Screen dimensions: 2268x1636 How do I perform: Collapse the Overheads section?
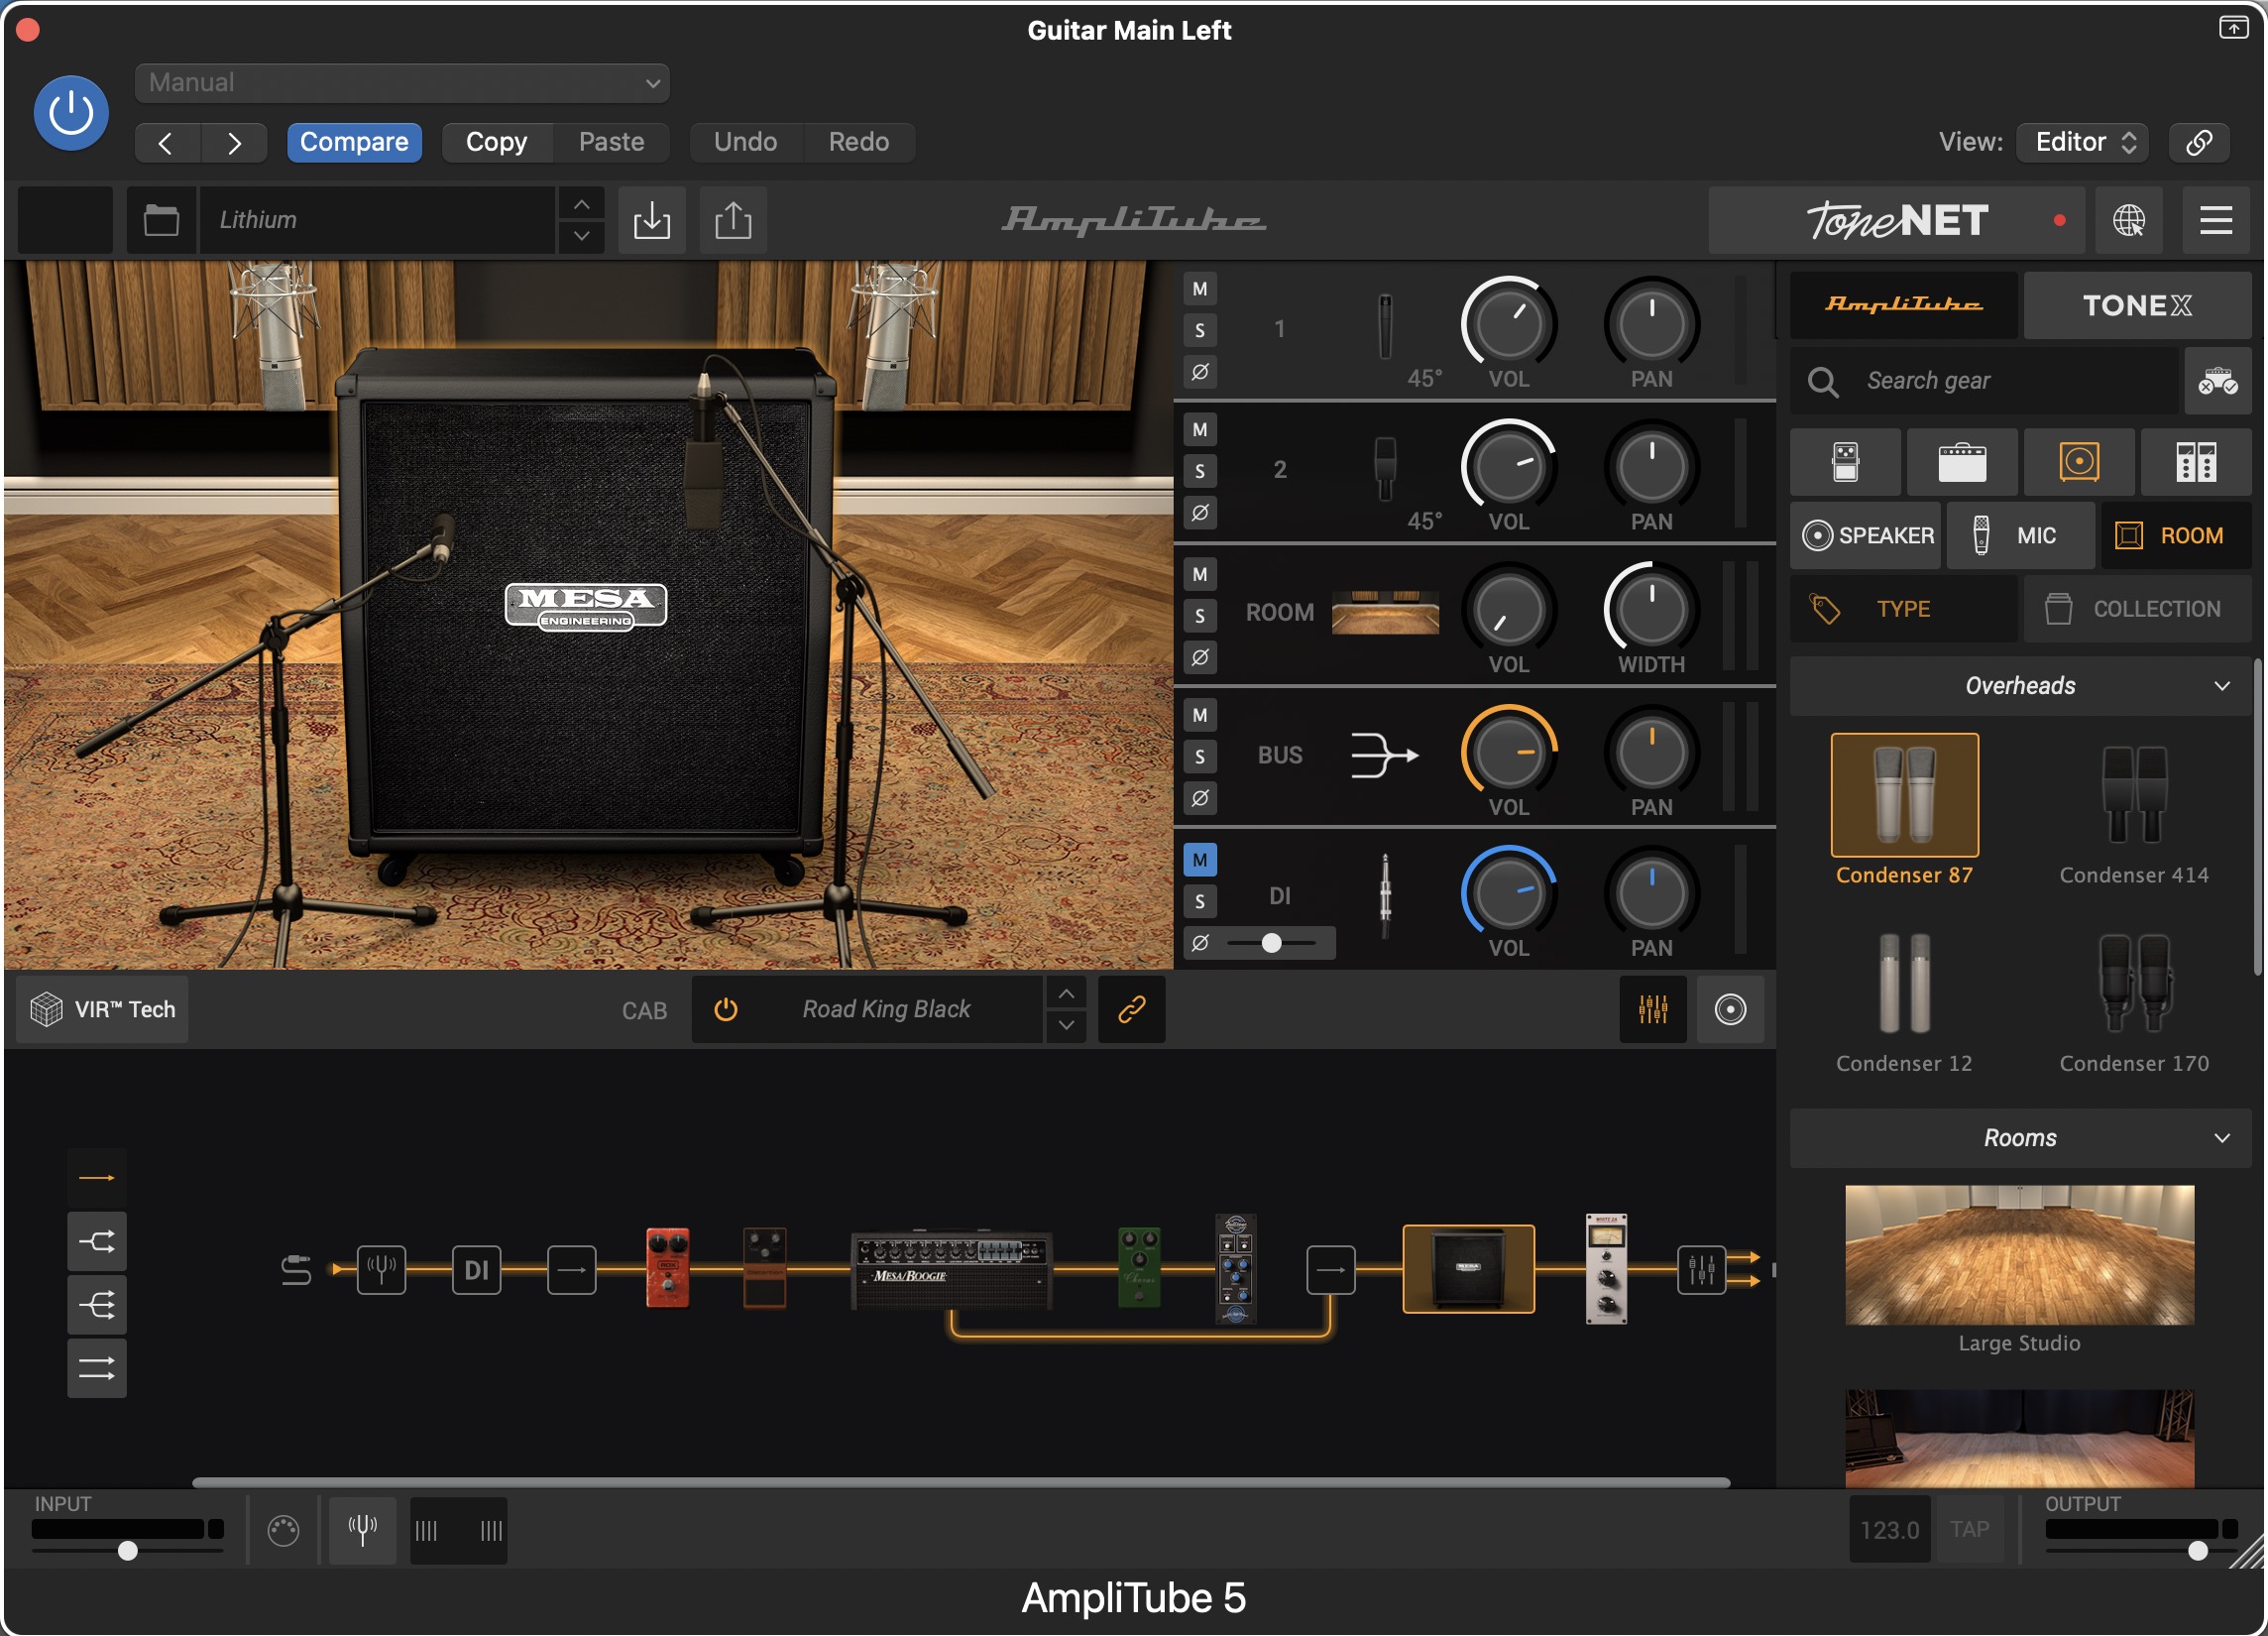(x=2221, y=686)
